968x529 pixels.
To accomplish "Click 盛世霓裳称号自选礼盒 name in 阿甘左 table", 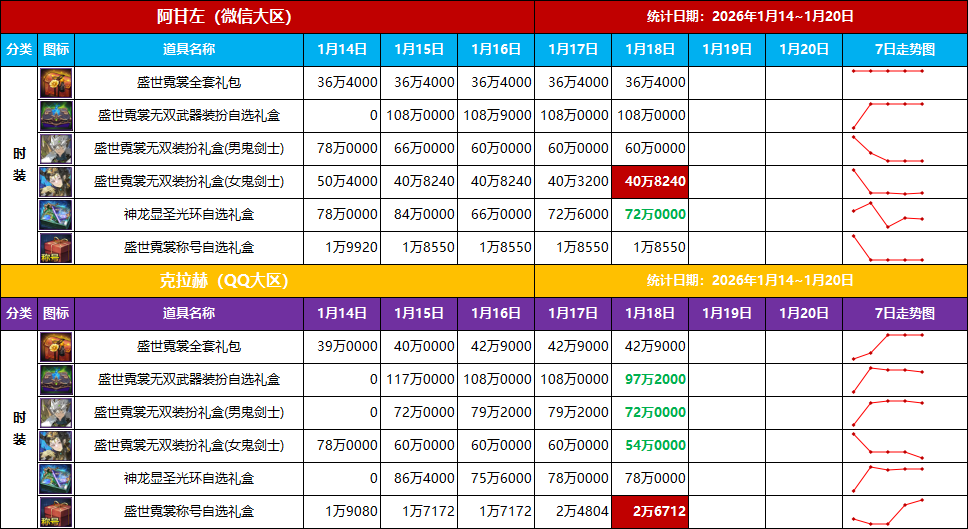I will point(189,248).
